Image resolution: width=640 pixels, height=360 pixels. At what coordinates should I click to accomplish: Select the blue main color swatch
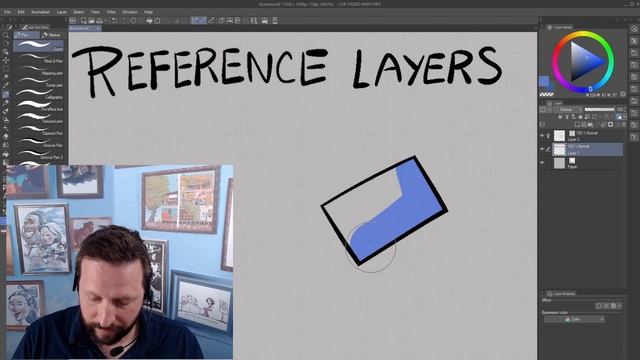click(x=544, y=81)
